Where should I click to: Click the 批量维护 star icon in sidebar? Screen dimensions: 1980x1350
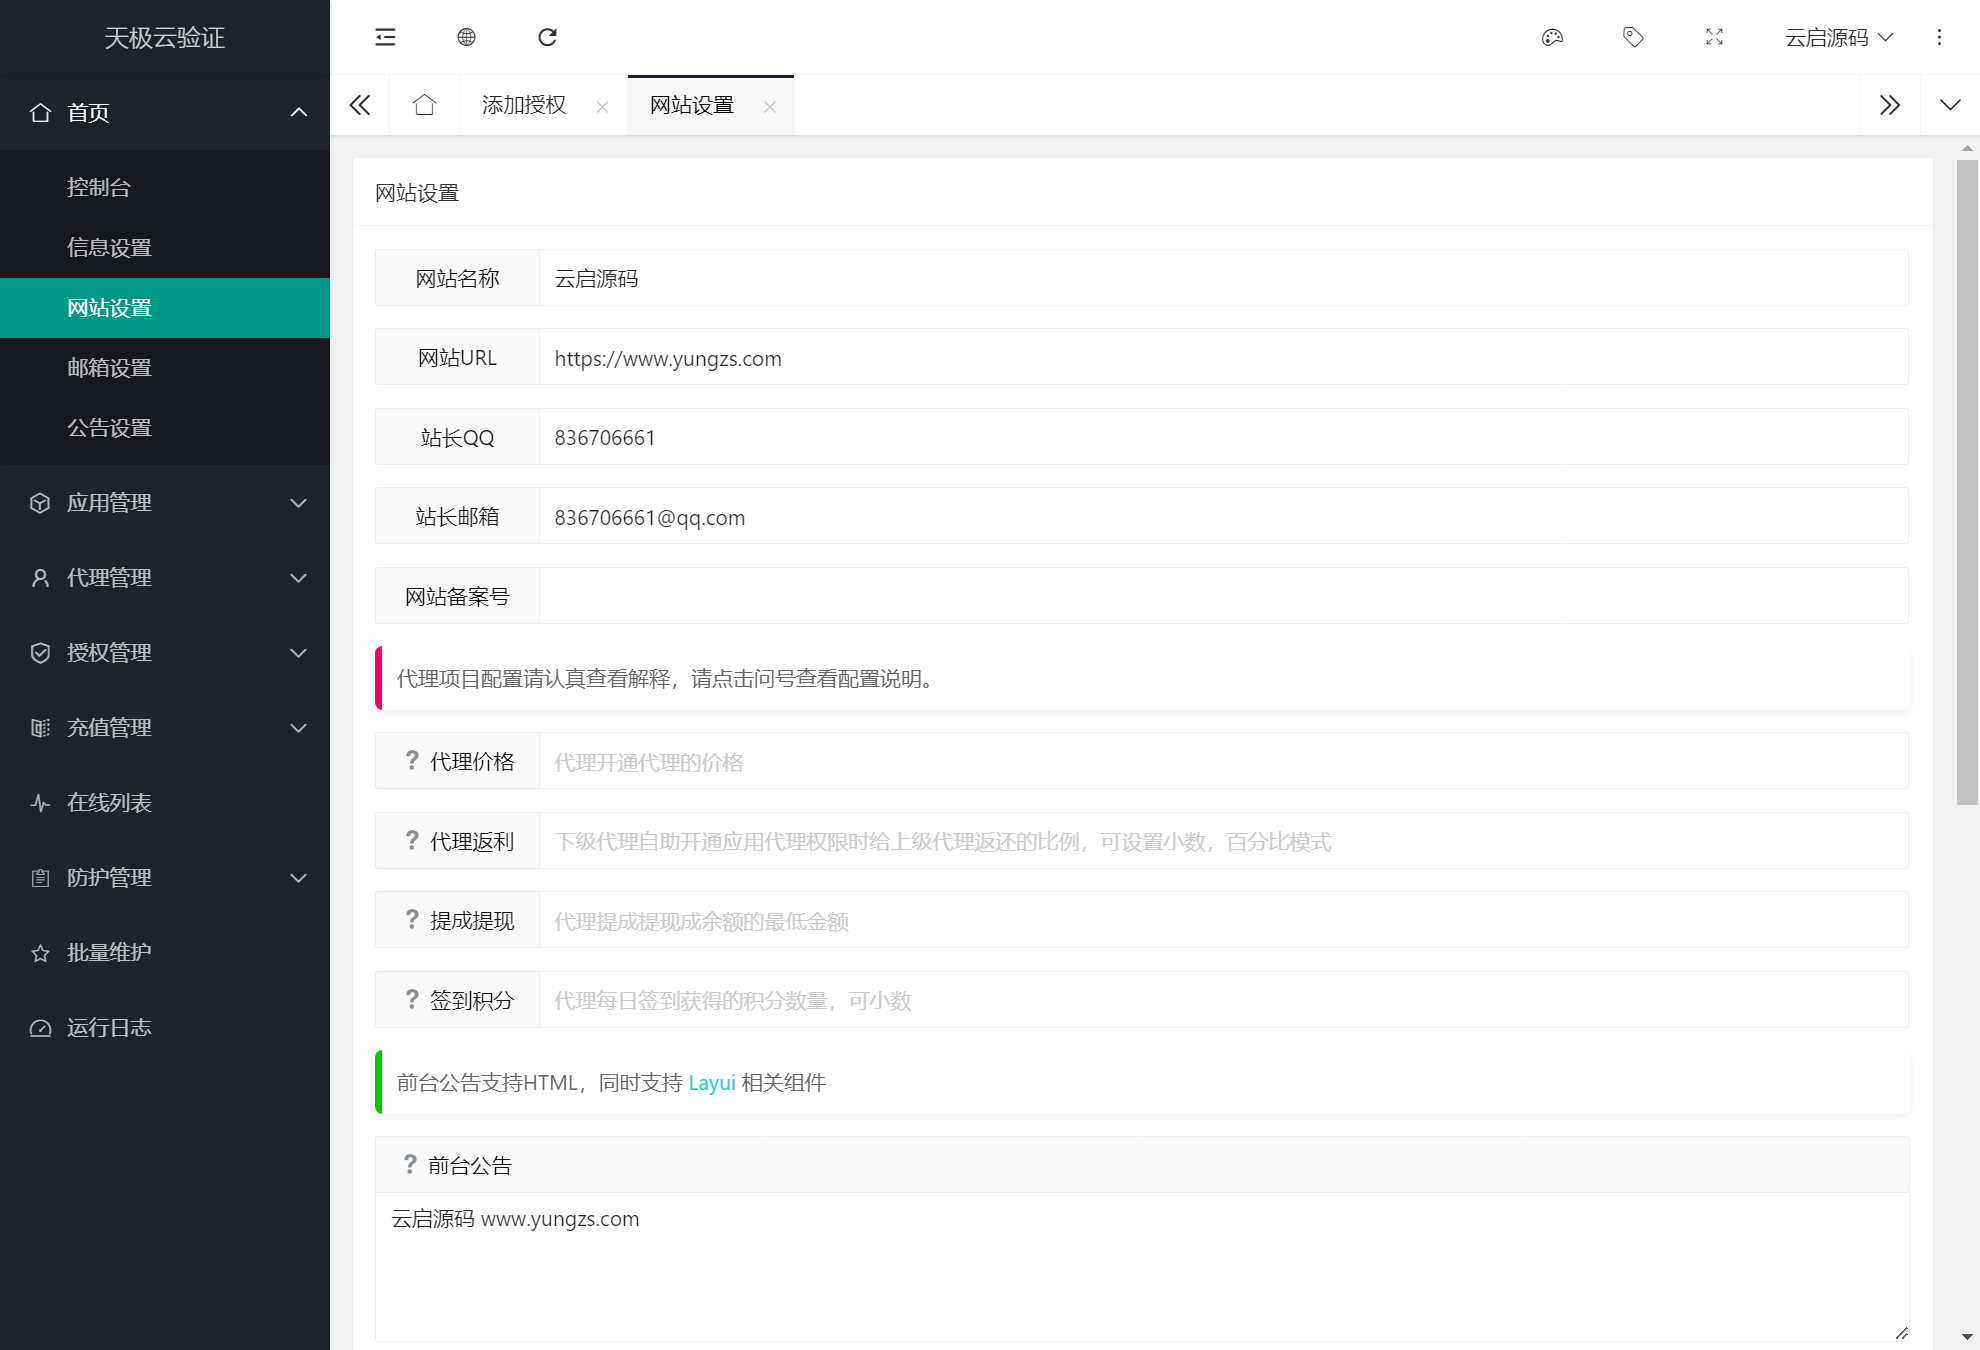40,952
